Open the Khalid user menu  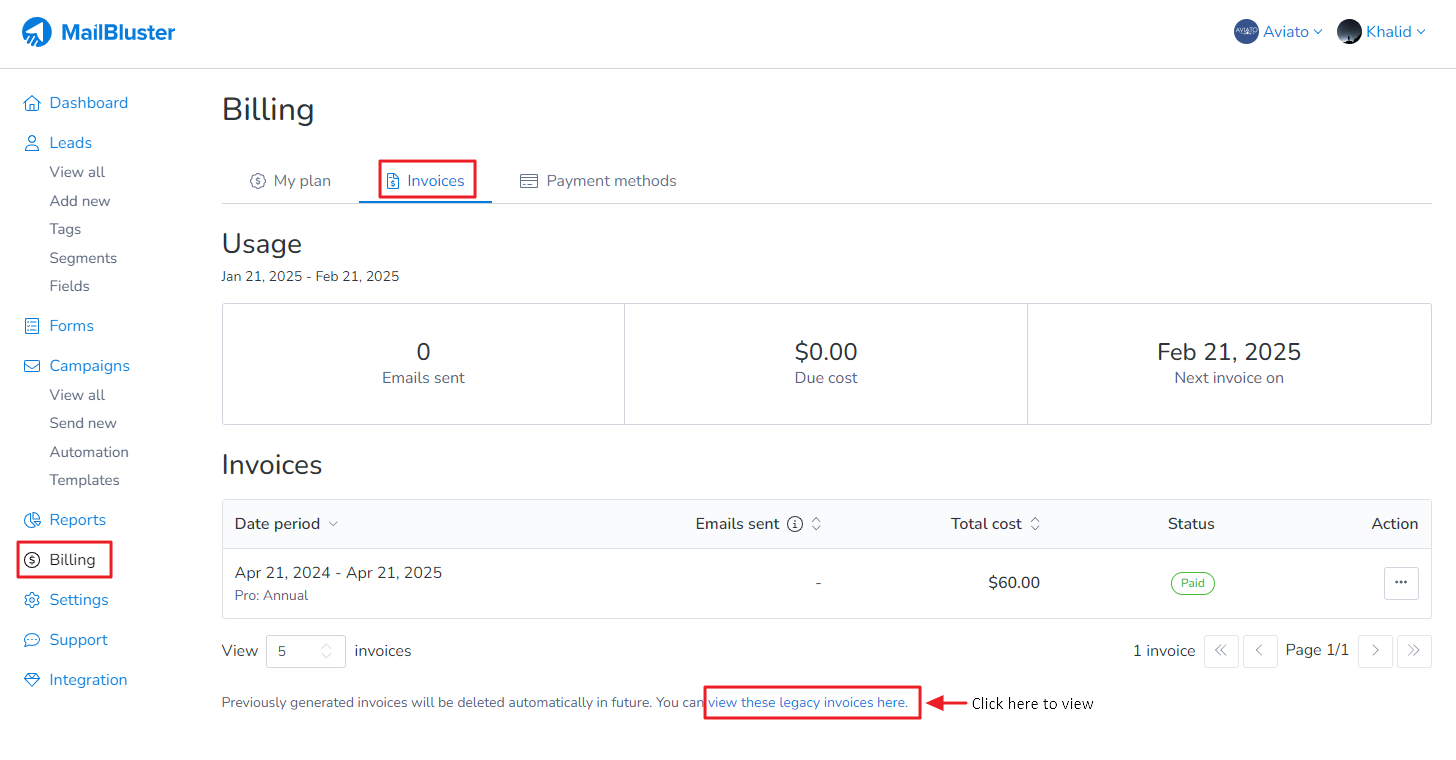click(1381, 32)
